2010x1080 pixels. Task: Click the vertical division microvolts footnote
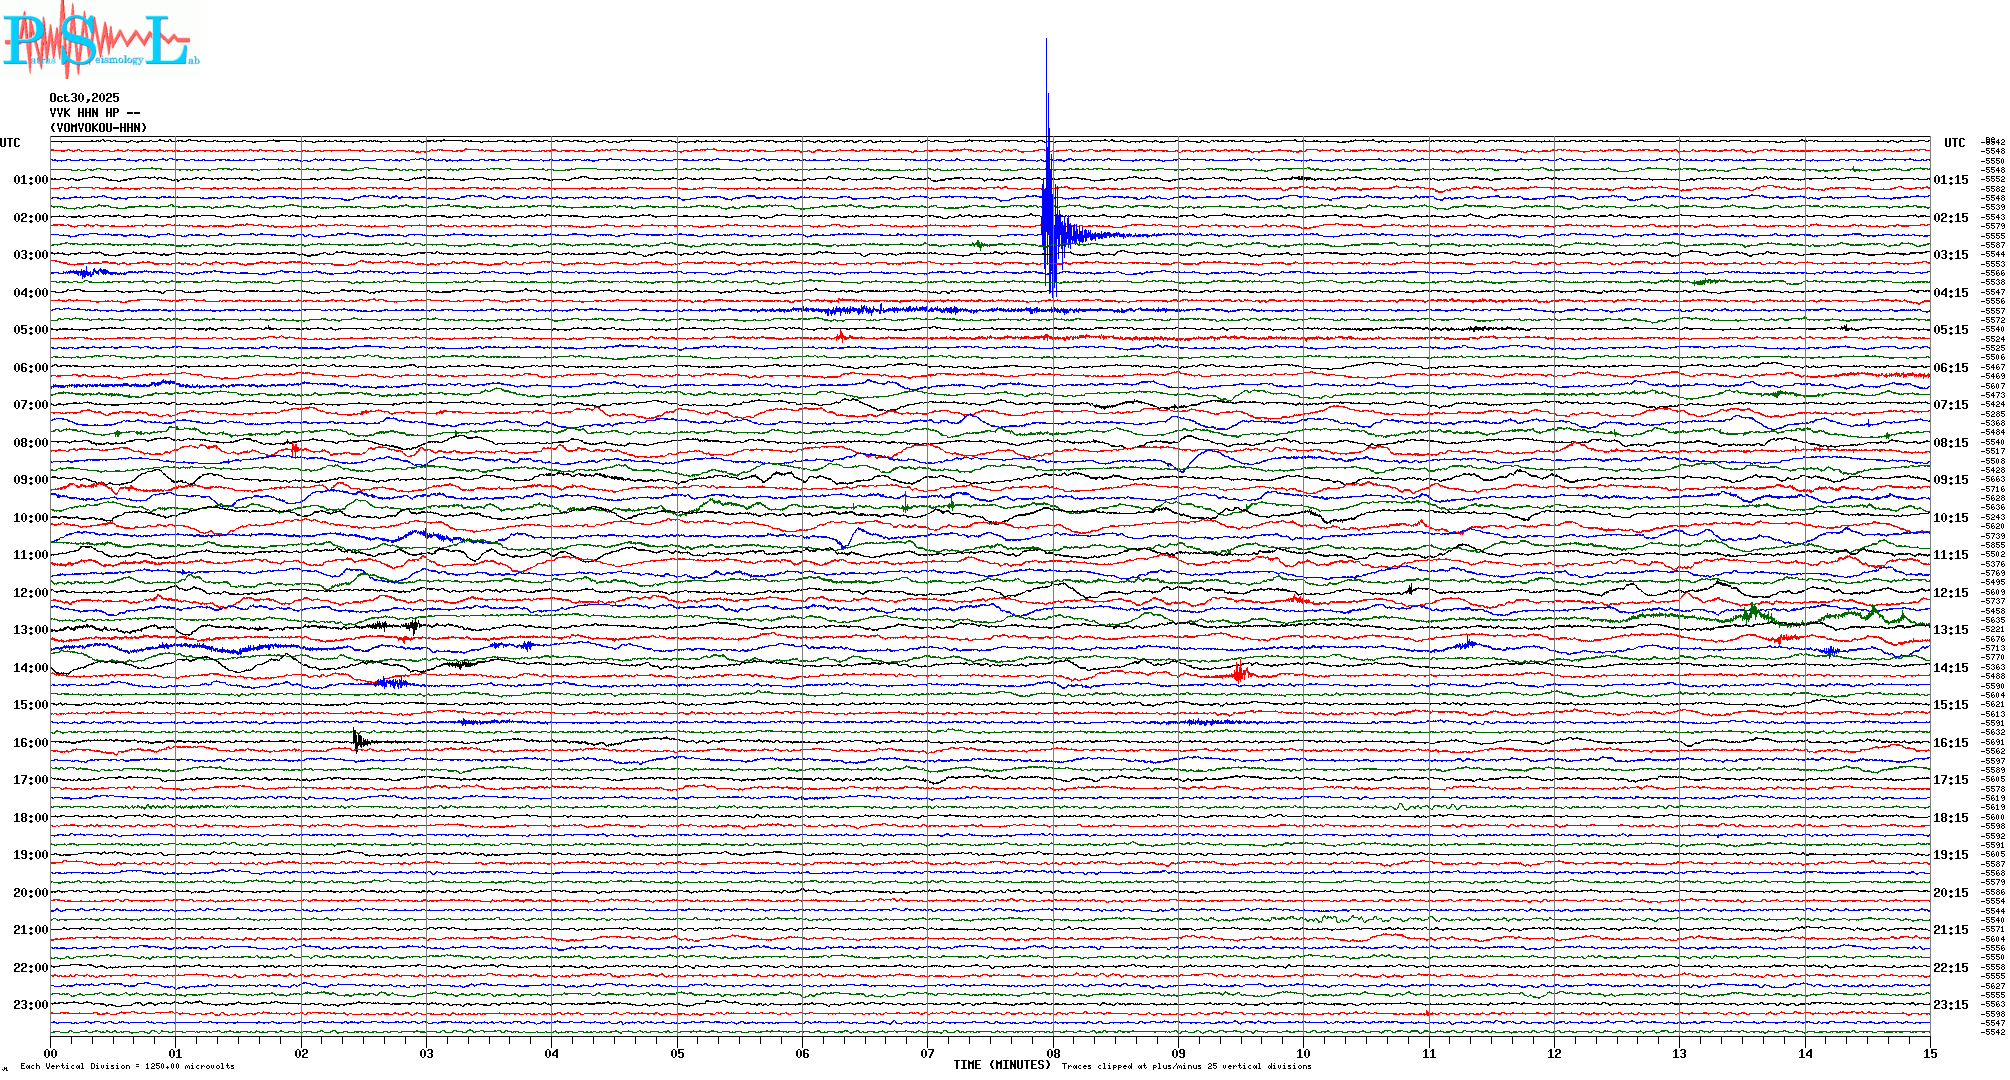pyautogui.click(x=127, y=1066)
